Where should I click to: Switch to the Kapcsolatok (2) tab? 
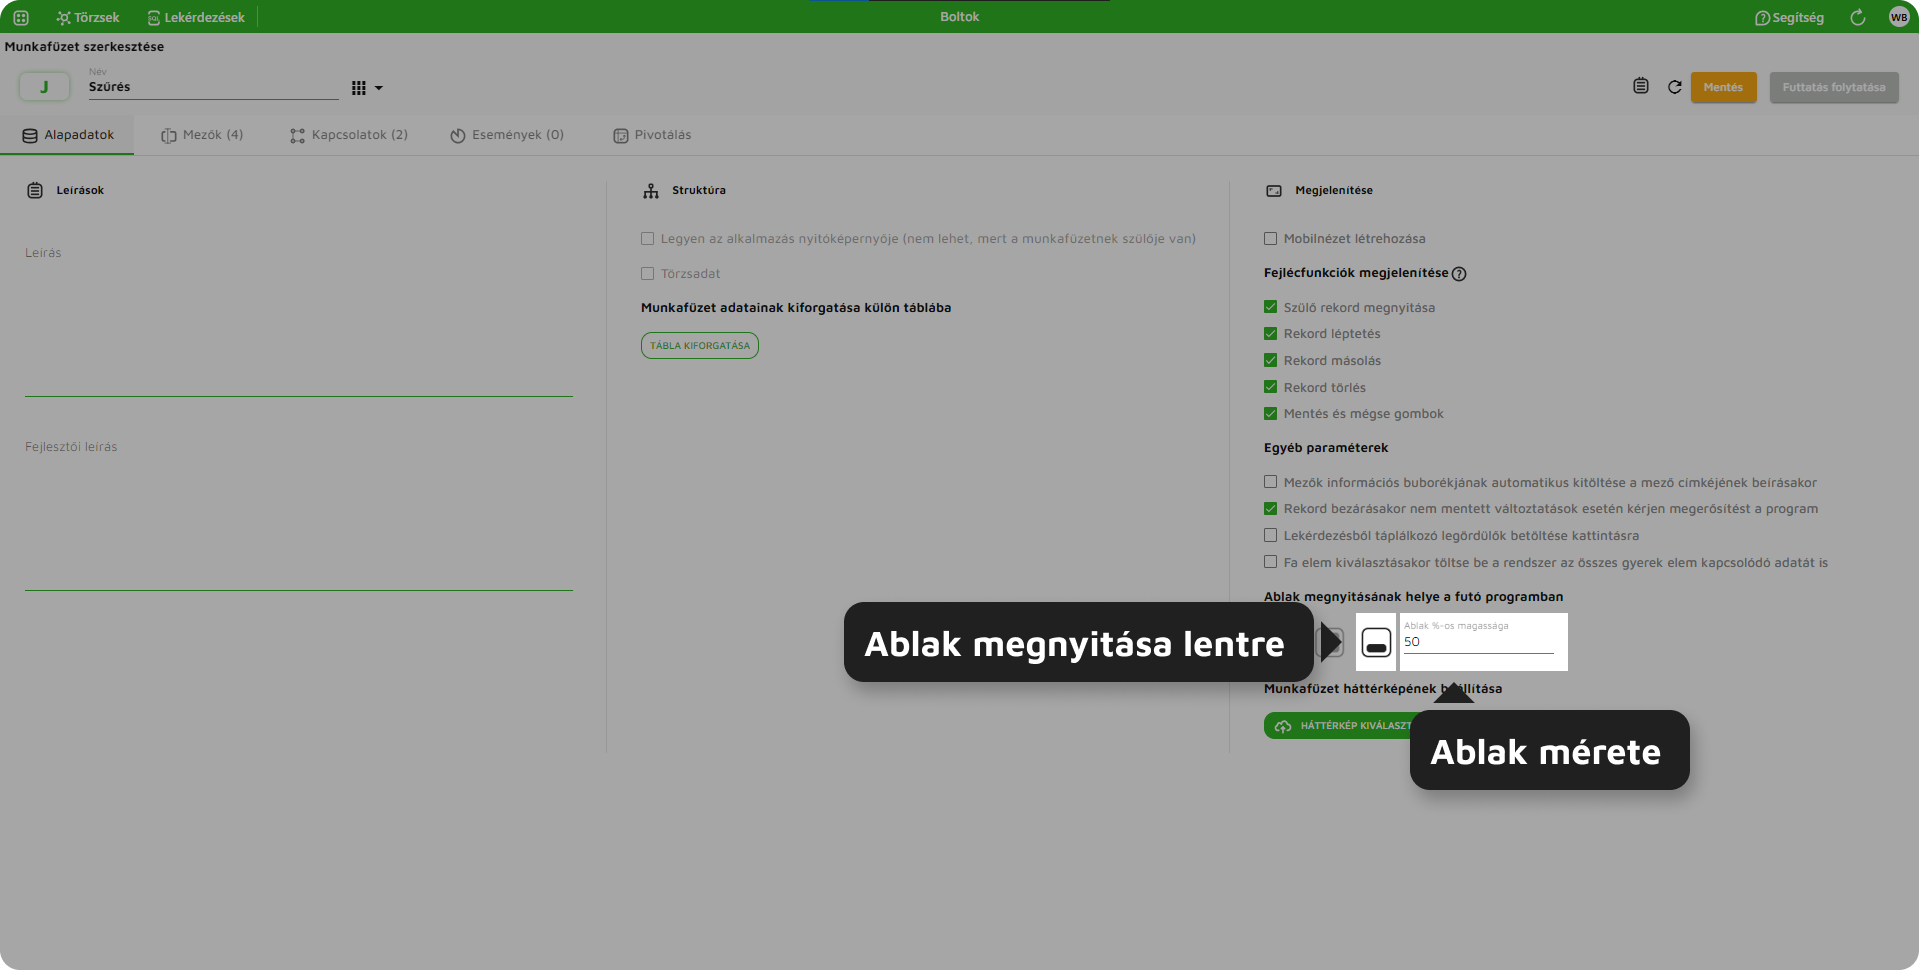349,135
